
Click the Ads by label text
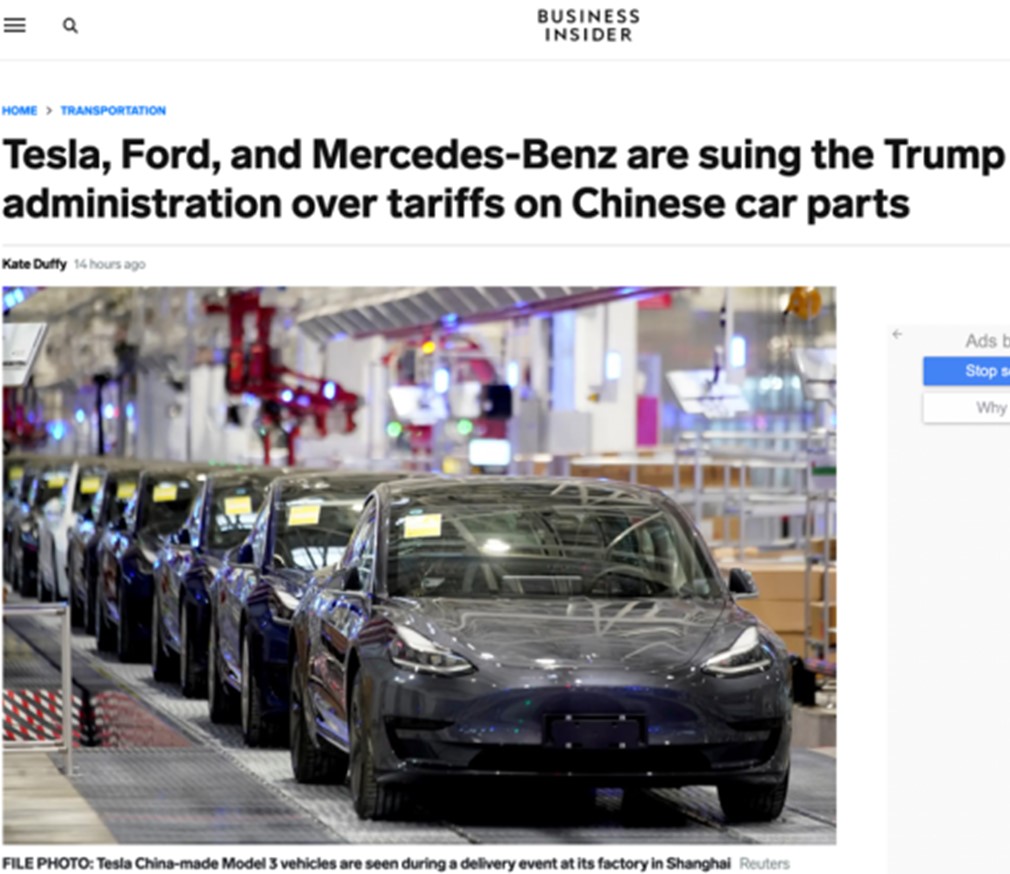(987, 341)
